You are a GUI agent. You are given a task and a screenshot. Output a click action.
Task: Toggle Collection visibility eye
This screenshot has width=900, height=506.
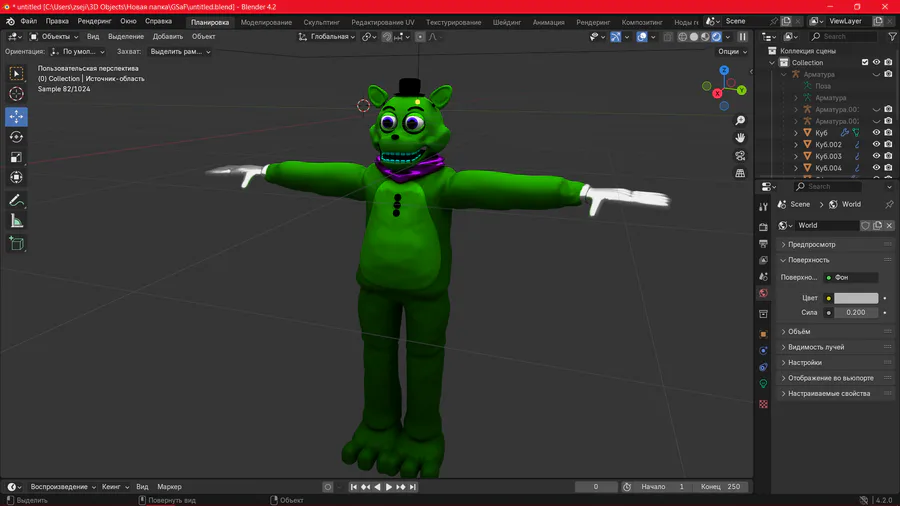876,63
